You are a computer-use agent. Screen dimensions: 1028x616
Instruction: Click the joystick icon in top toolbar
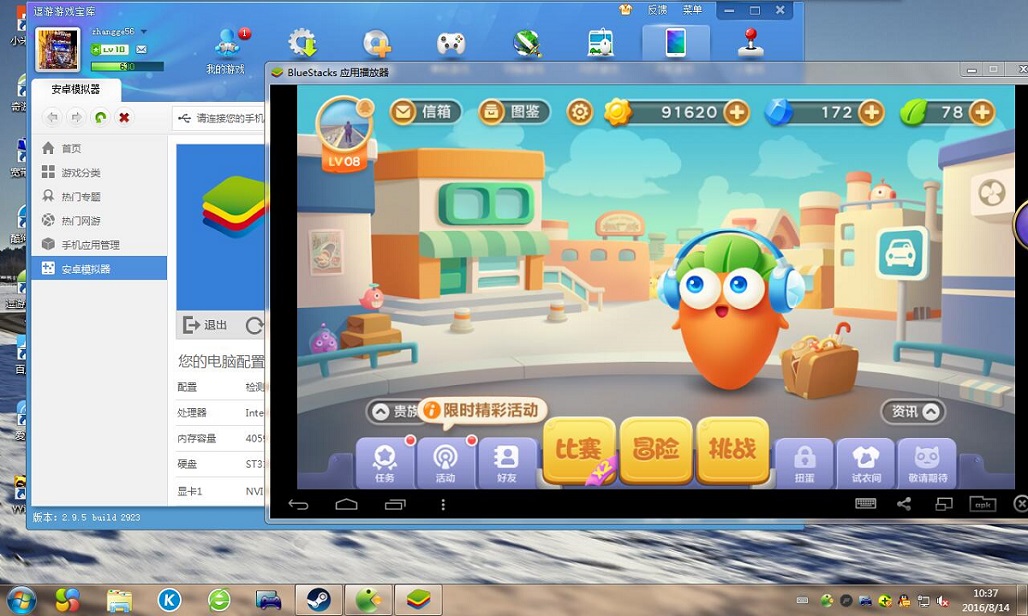pos(751,43)
